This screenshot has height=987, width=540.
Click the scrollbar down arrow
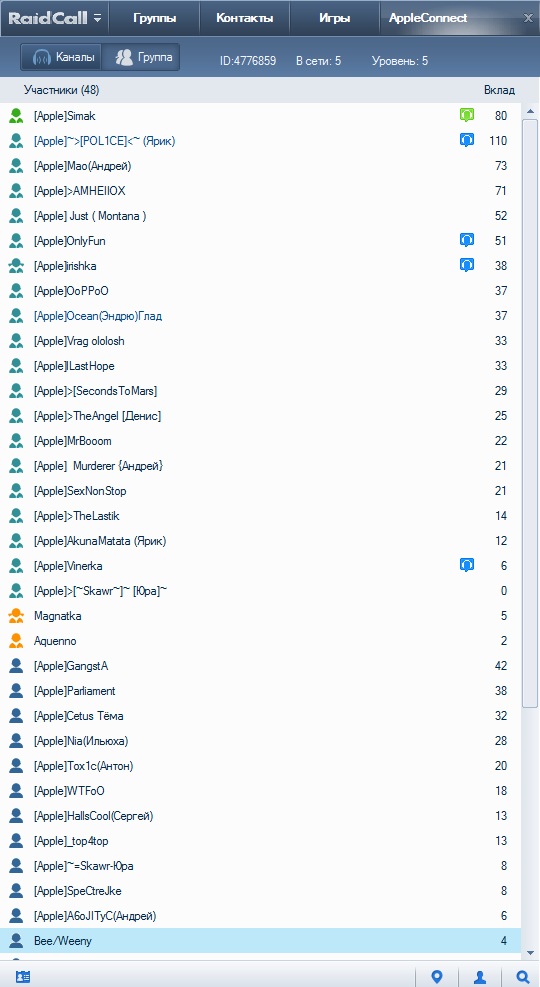pyautogui.click(x=530, y=952)
